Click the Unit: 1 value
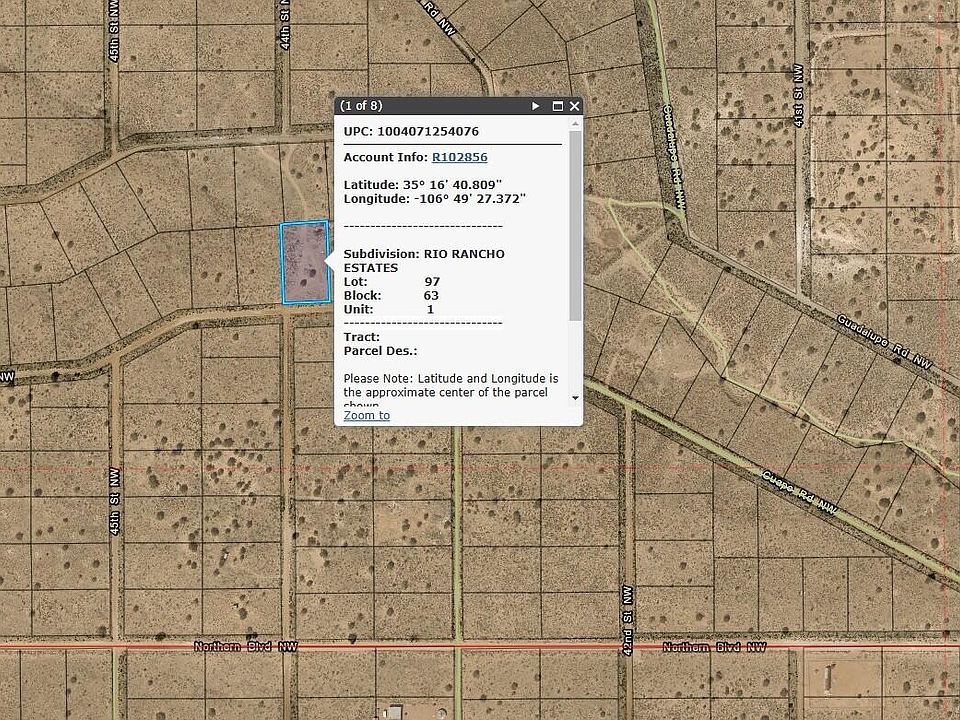This screenshot has height=720, width=960. click(430, 309)
